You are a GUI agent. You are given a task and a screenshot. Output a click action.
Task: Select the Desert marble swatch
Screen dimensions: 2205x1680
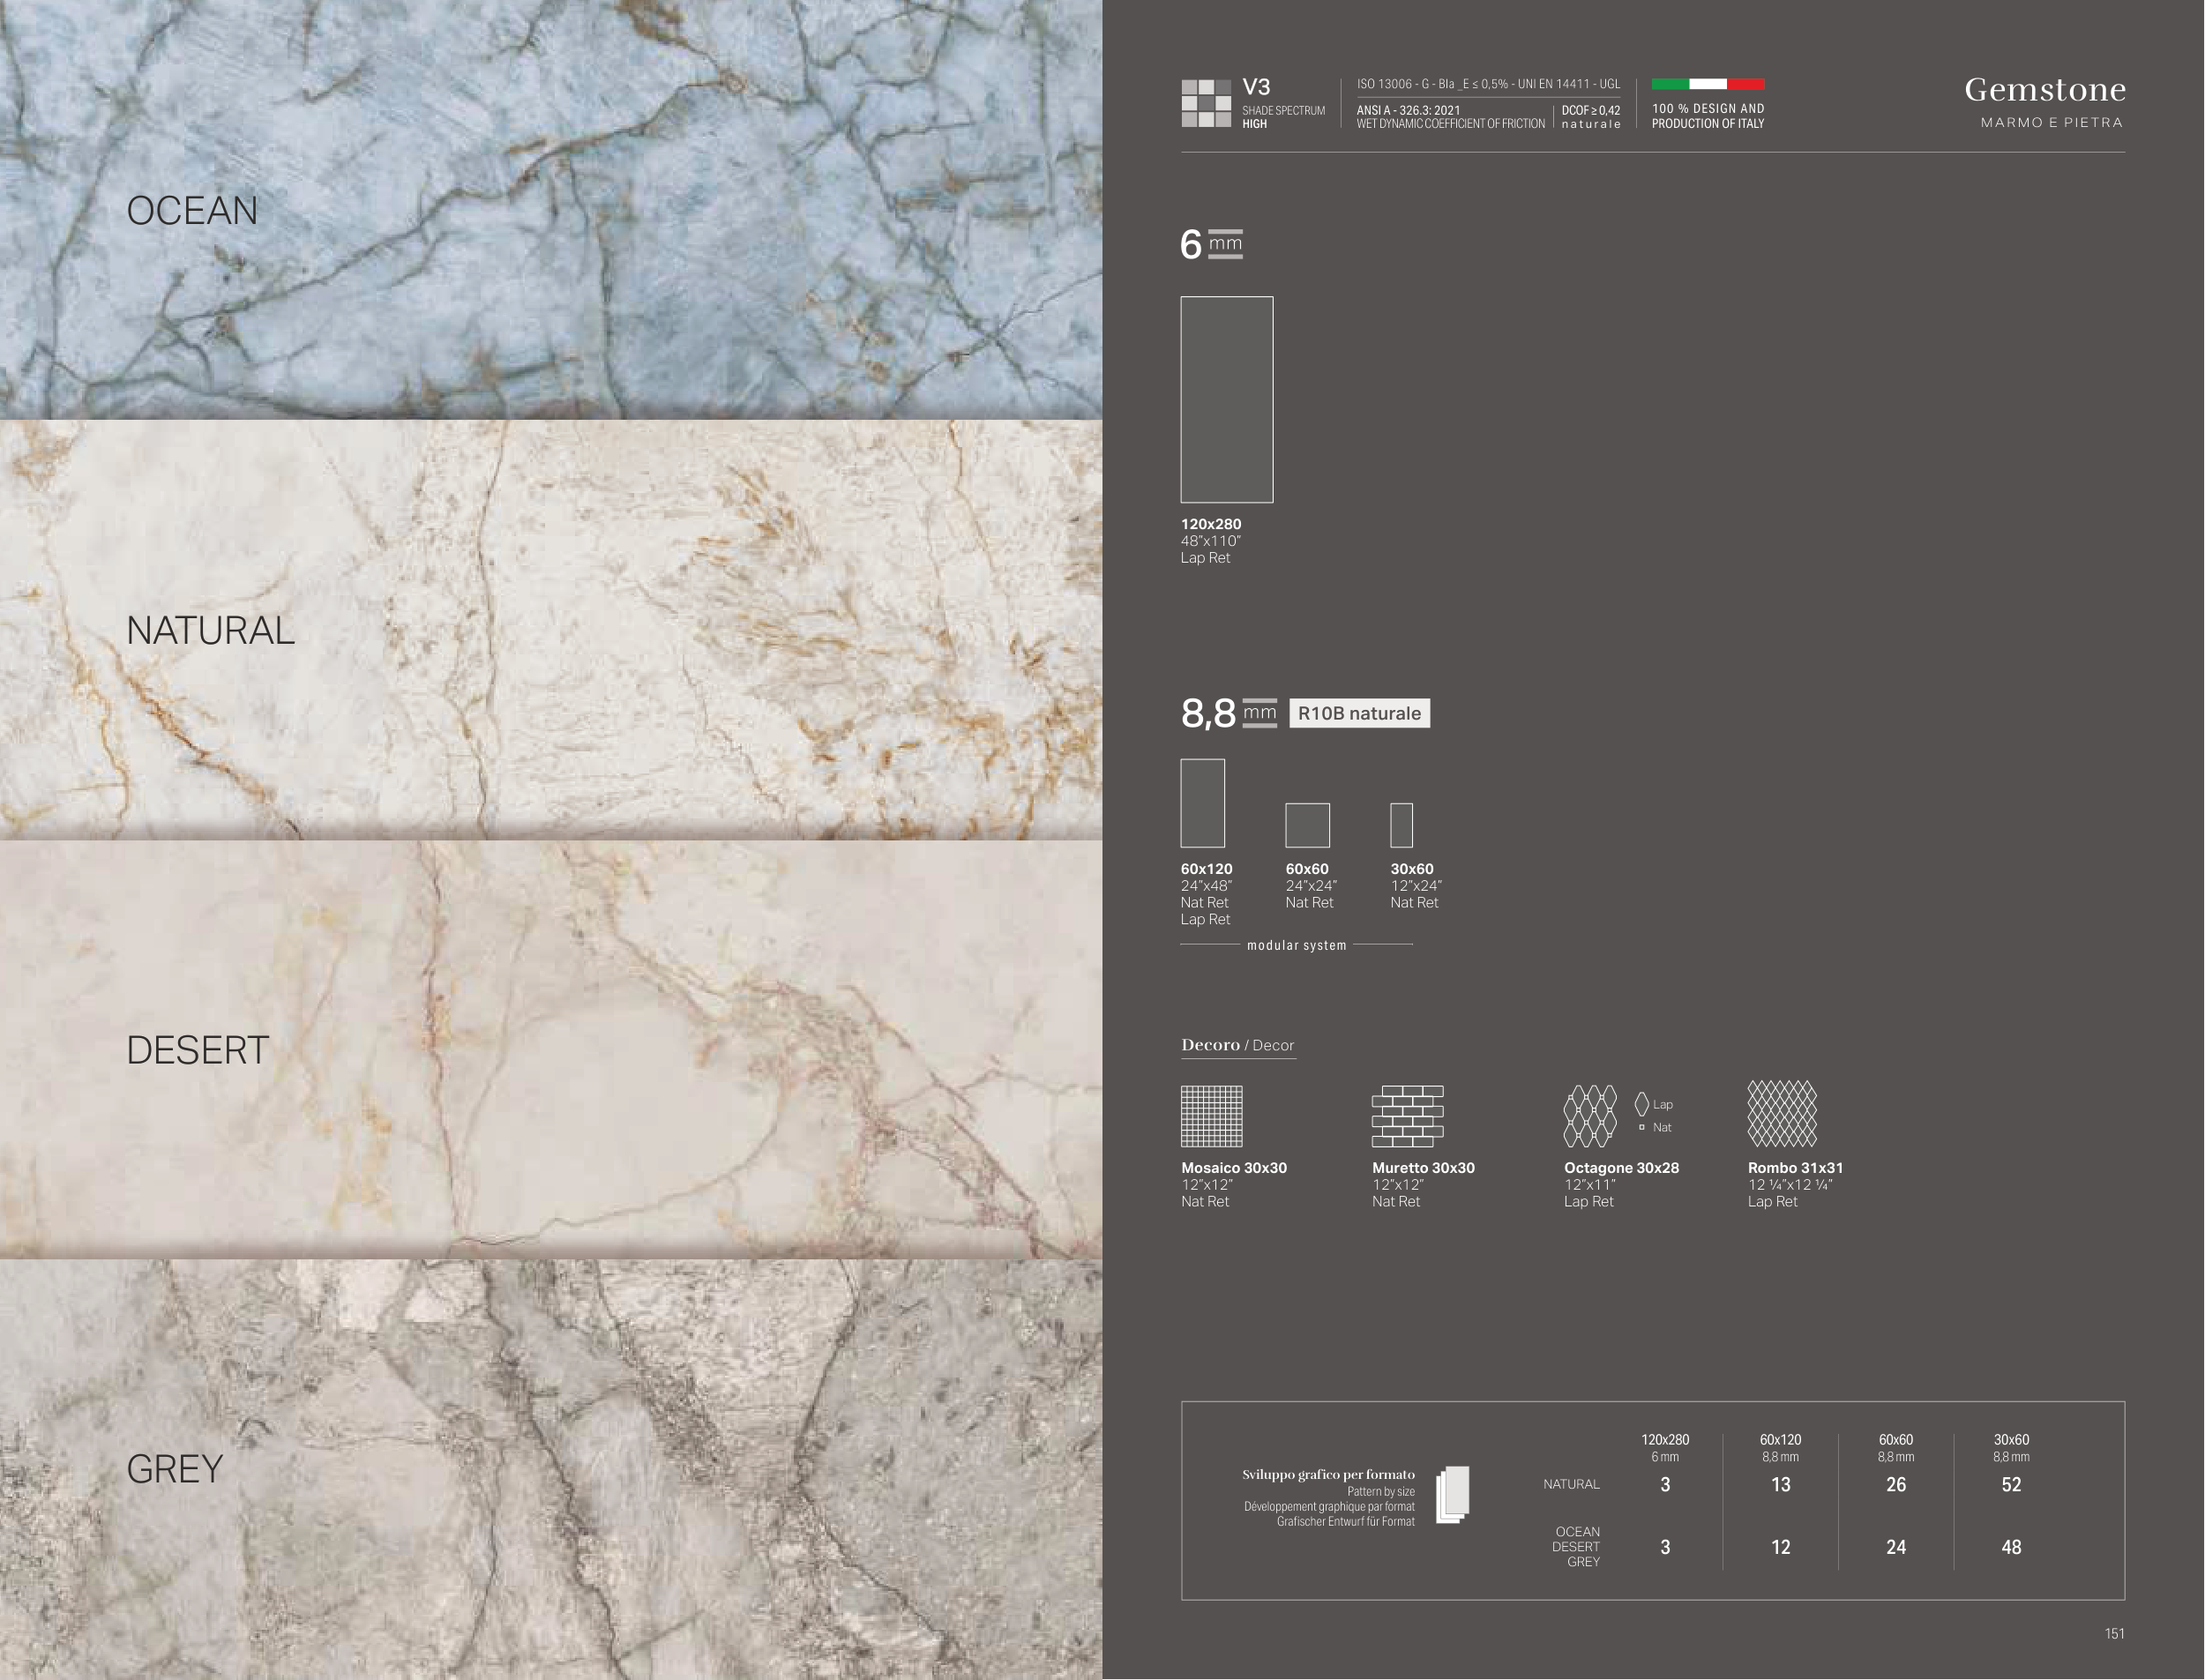click(x=551, y=1049)
